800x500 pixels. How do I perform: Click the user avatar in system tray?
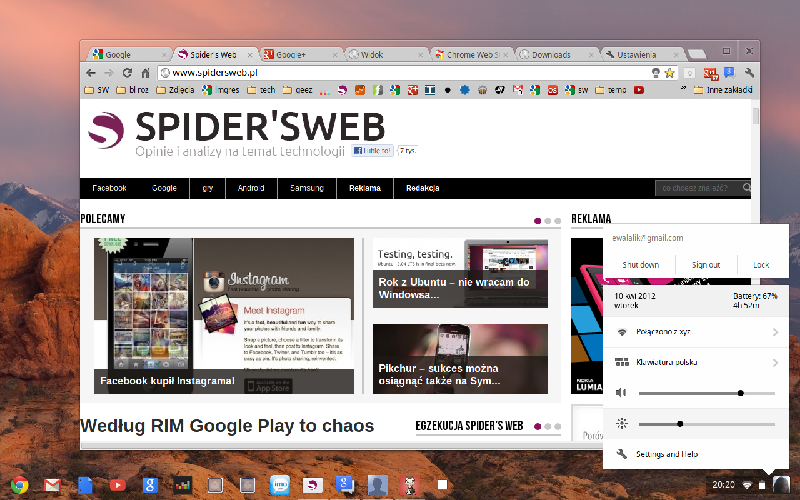(x=781, y=485)
